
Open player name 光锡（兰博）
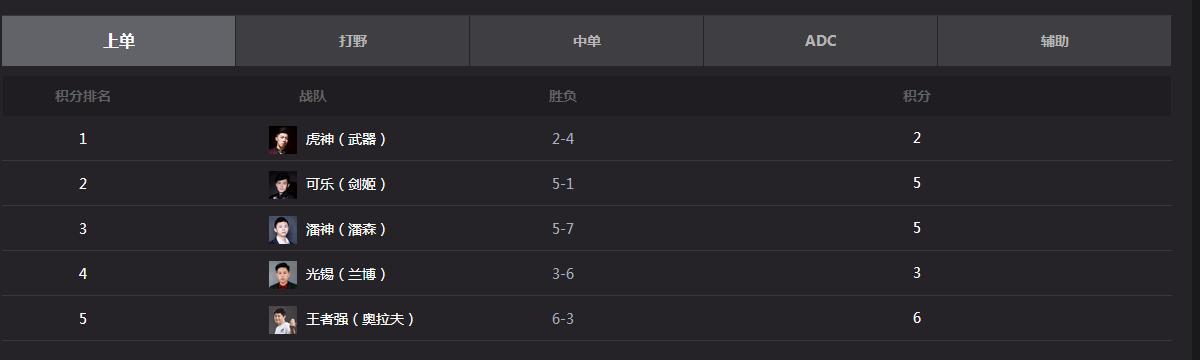pos(347,275)
